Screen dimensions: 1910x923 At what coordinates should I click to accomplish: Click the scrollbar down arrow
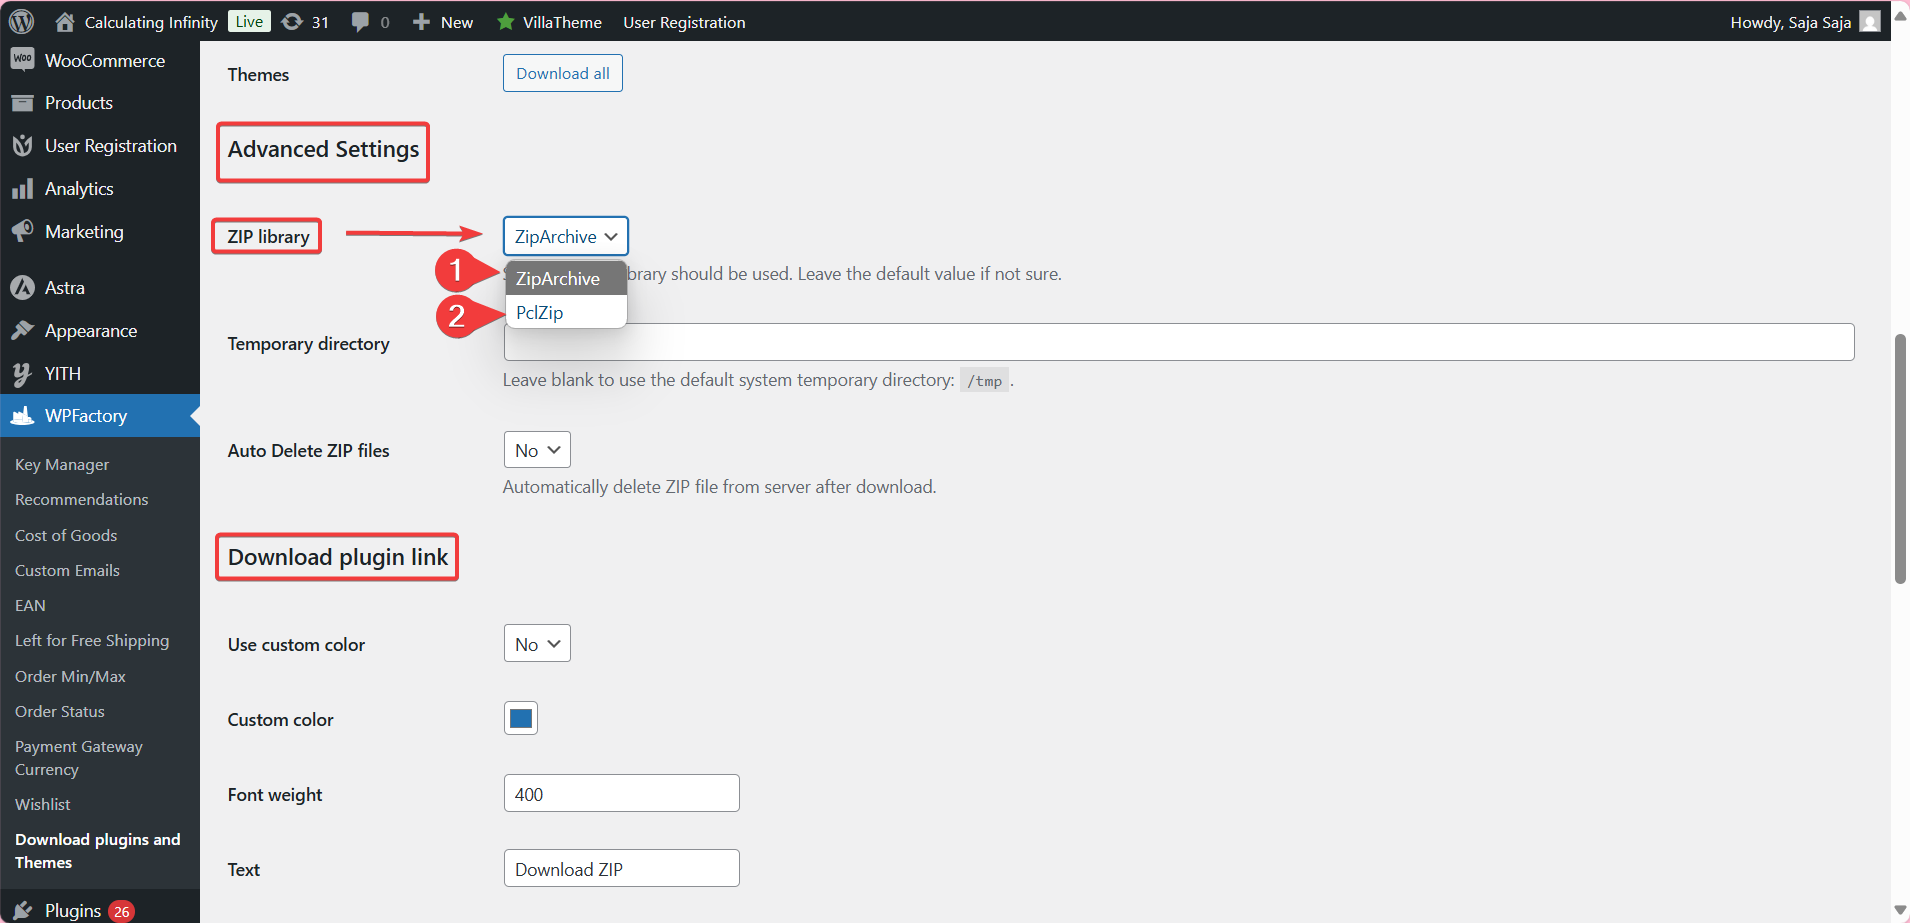tap(1900, 910)
